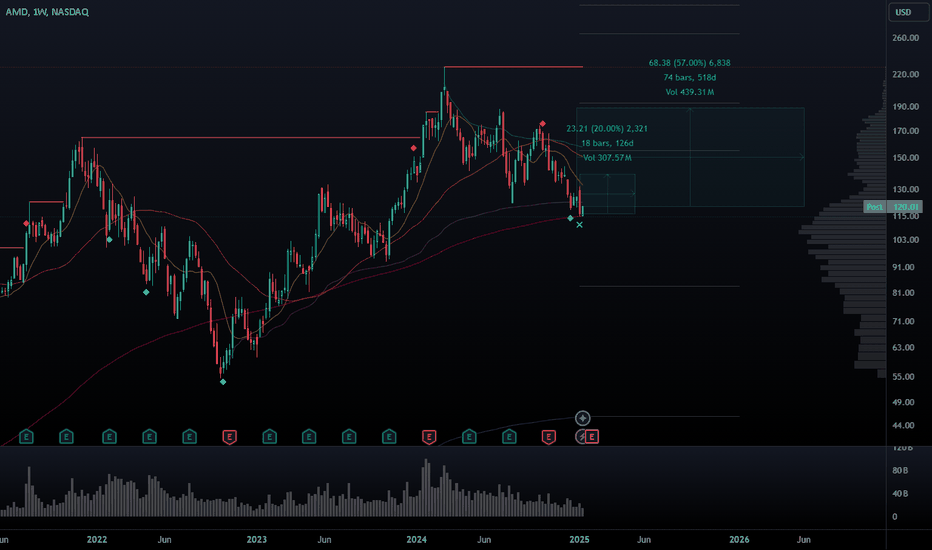Click the 80 B volume axis label
Screen dimensions: 932x550
(x=900, y=470)
